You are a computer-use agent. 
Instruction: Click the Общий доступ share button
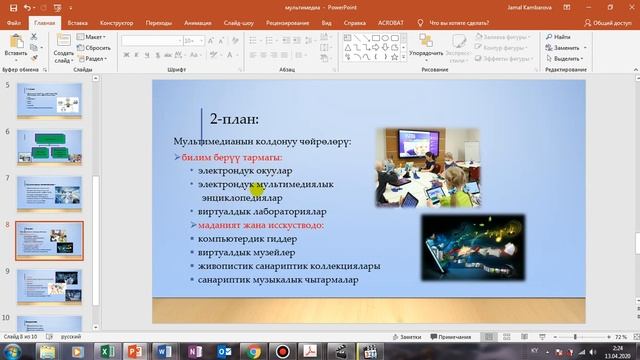point(608,23)
